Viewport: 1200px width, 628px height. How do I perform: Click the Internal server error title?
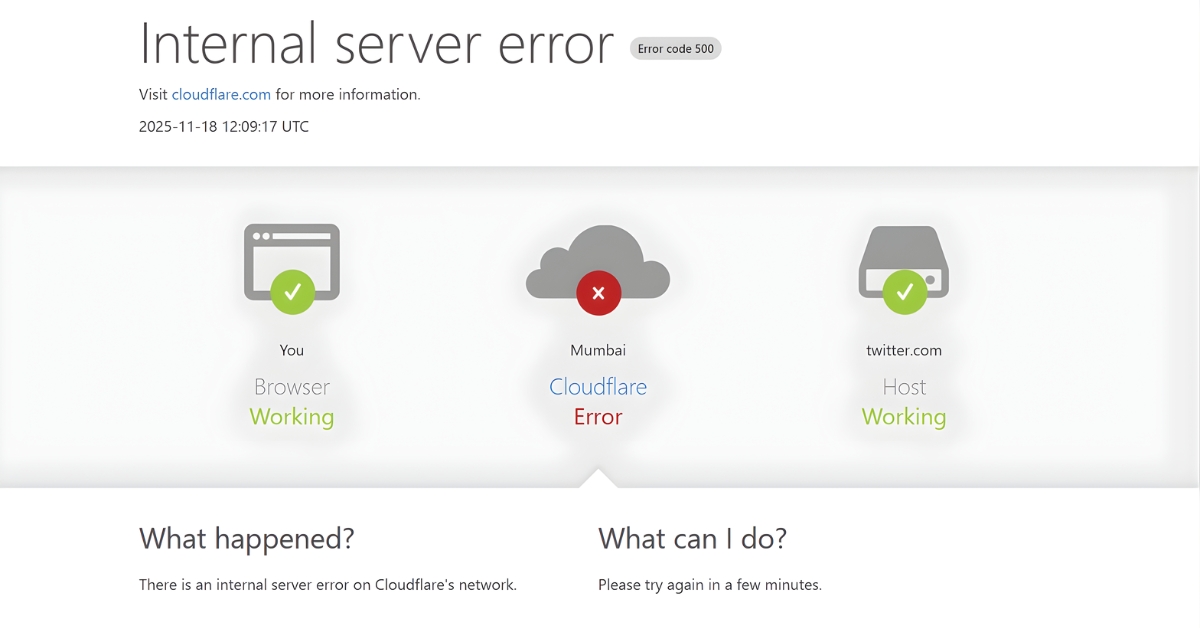pyautogui.click(x=376, y=44)
